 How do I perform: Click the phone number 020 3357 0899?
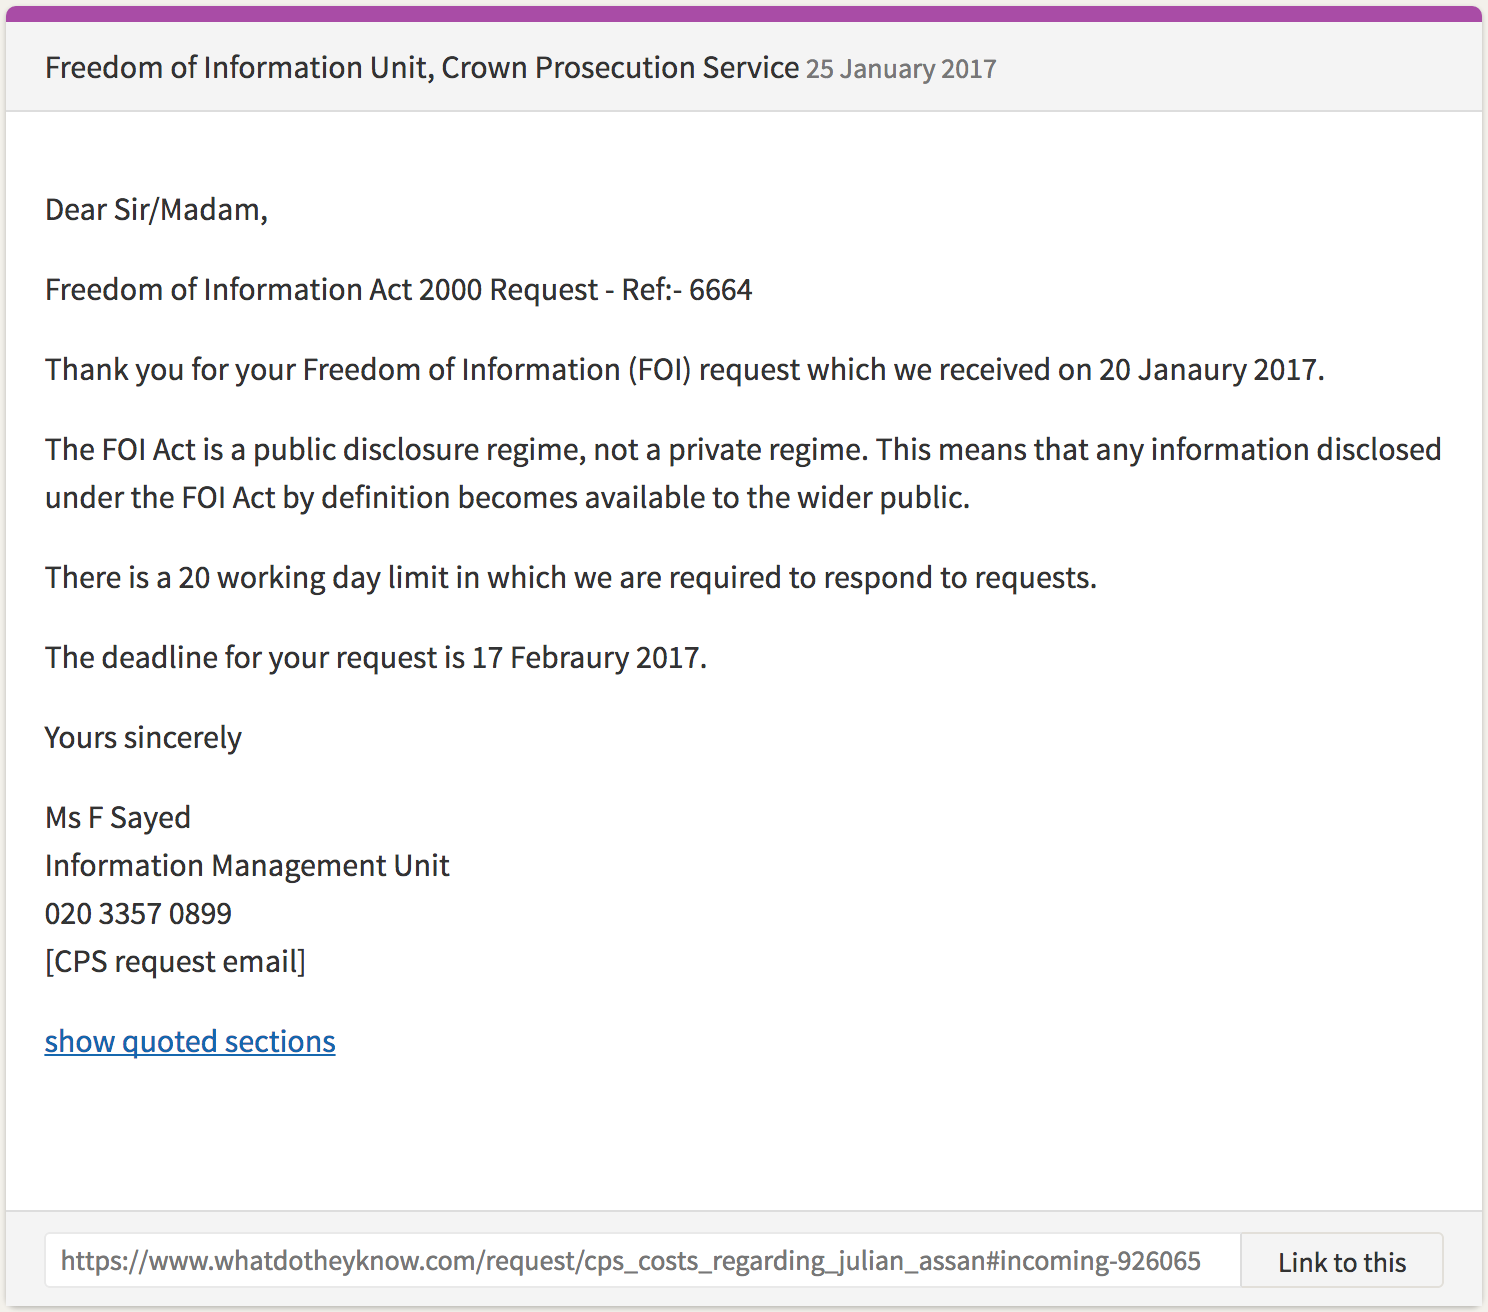[x=138, y=914]
